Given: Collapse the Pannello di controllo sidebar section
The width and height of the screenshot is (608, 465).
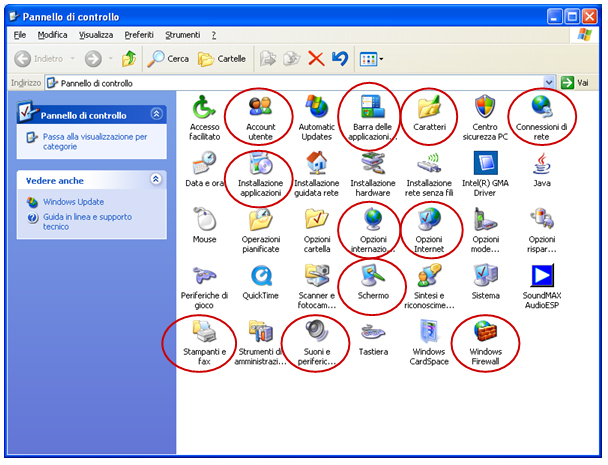Looking at the screenshot, I should tap(156, 114).
